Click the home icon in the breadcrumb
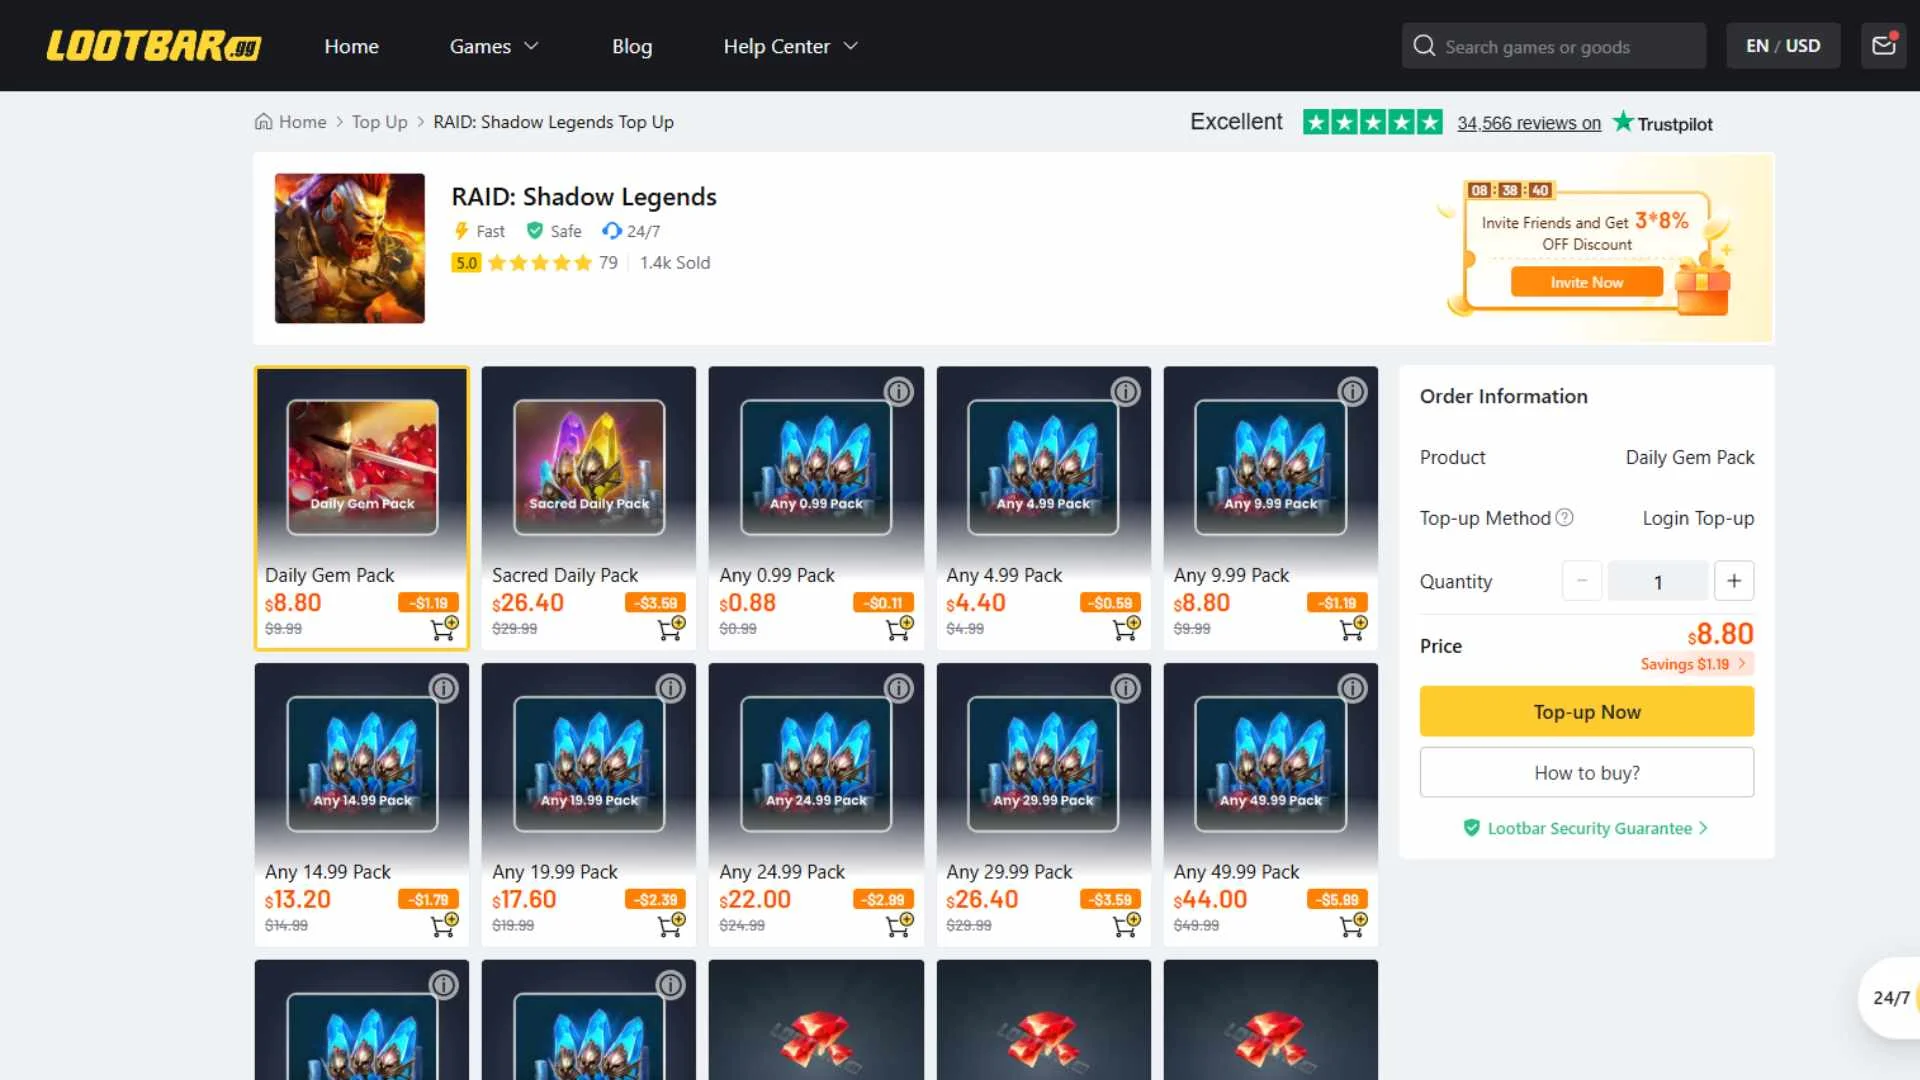1920x1080 pixels. (x=260, y=121)
